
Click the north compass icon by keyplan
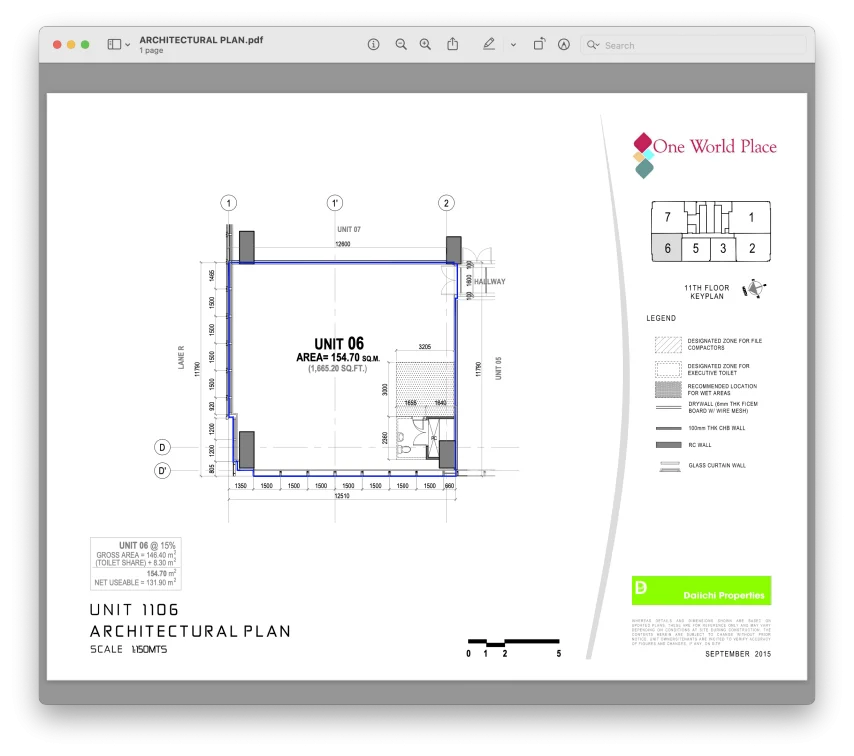coord(754,289)
